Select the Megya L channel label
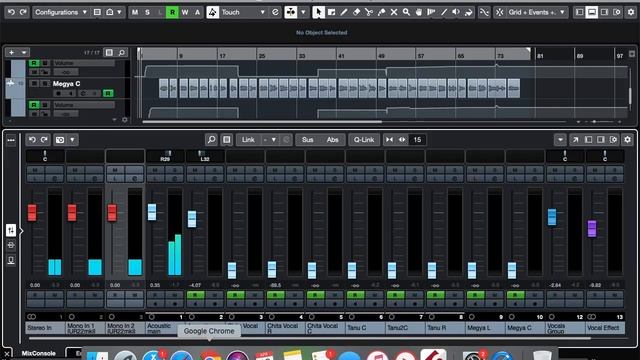The width and height of the screenshot is (640, 360). [x=485, y=328]
